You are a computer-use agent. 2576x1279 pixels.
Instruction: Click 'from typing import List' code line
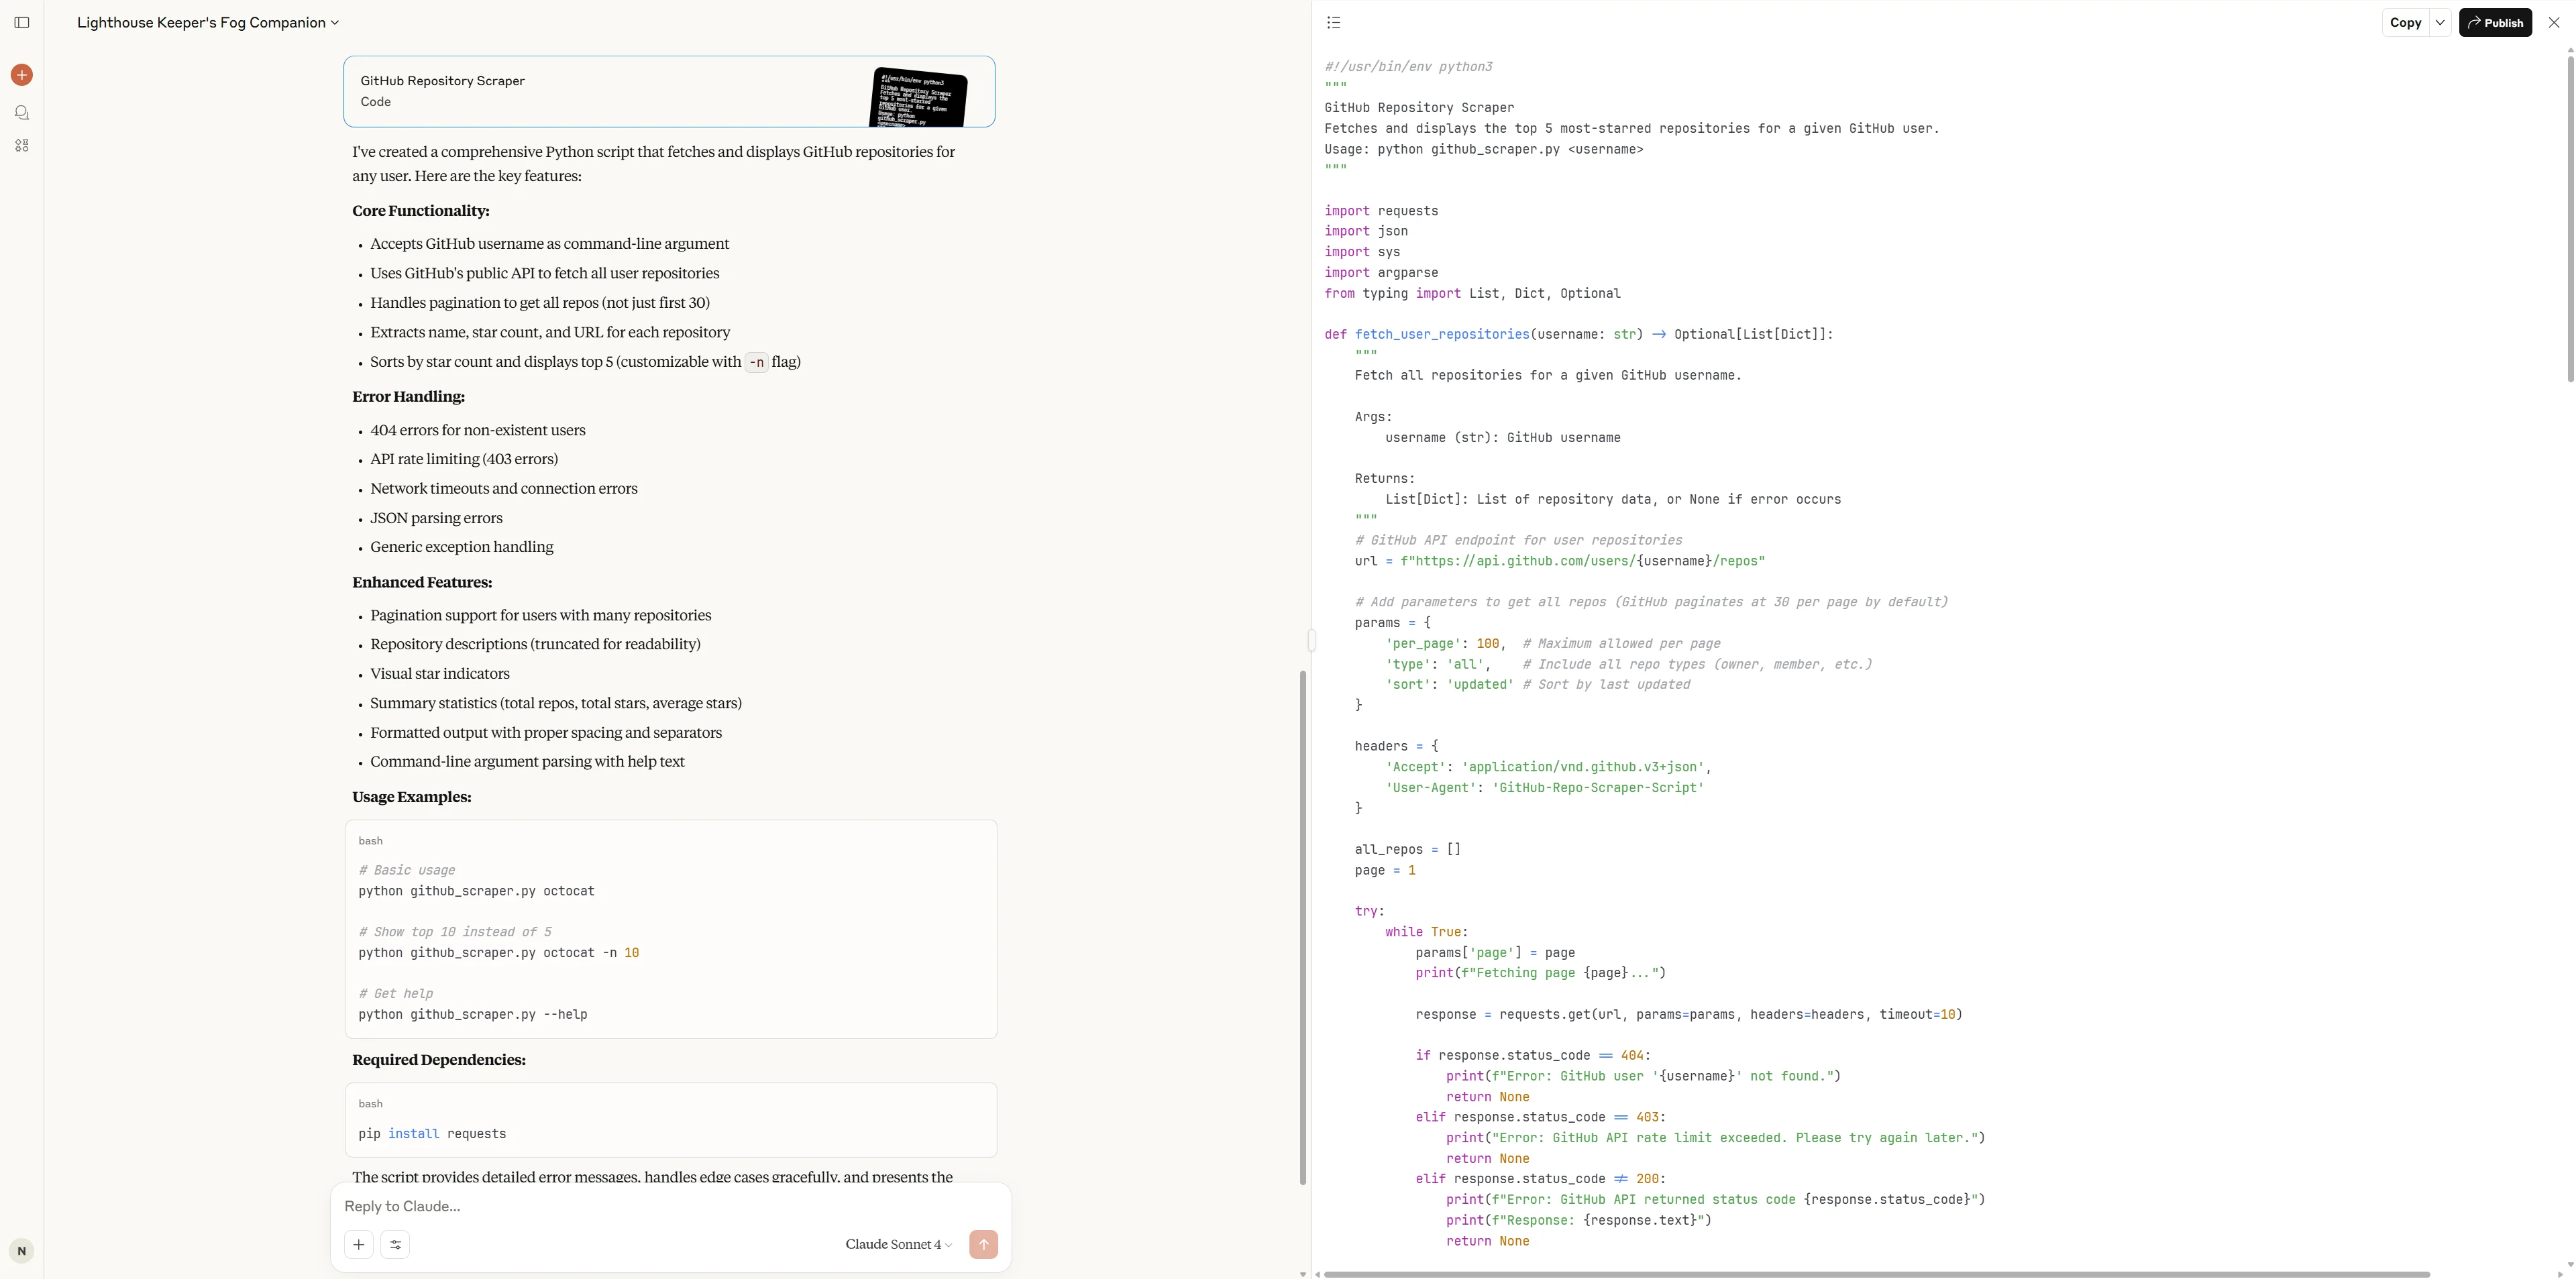click(x=1473, y=293)
